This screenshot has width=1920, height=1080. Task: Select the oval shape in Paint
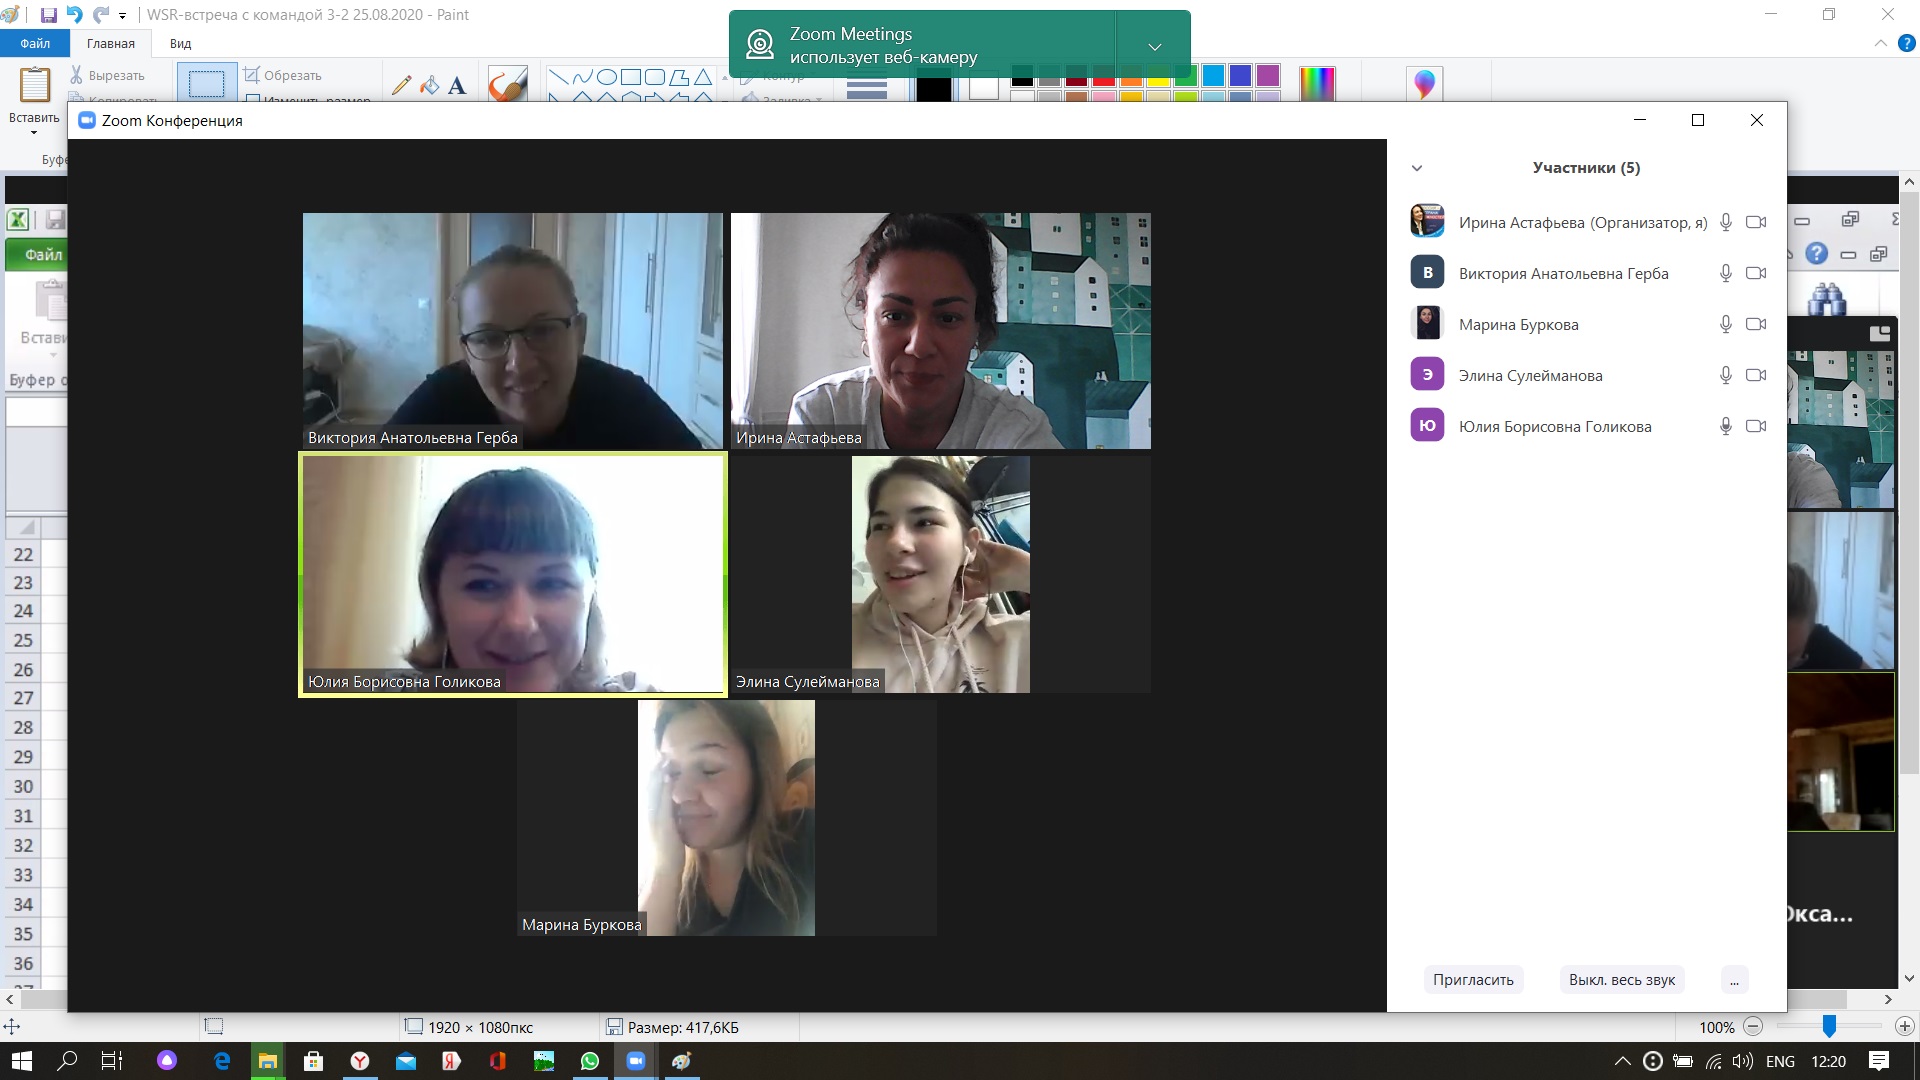point(606,77)
